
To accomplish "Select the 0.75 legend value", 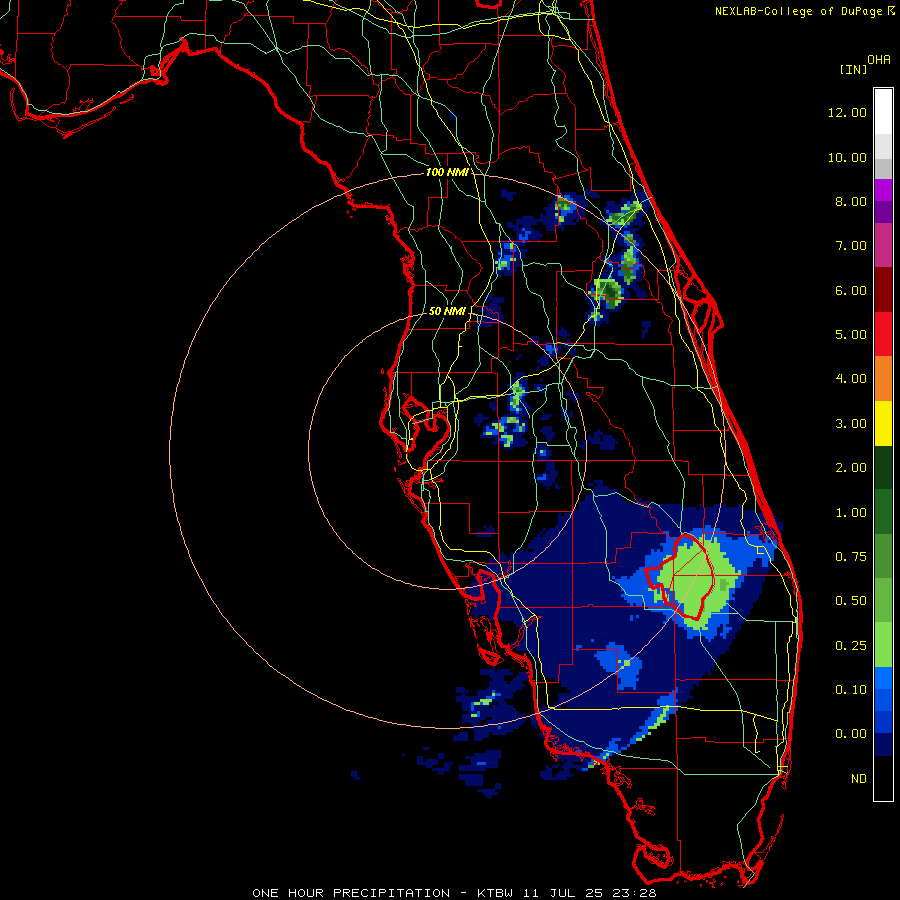I will (851, 557).
